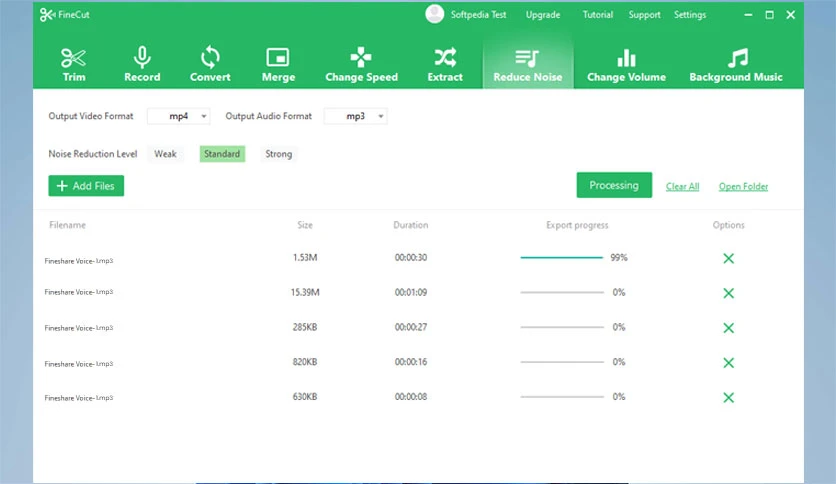Viewport: 836px width, 484px height.
Task: Set noise reduction level to Standard
Action: [222, 154]
